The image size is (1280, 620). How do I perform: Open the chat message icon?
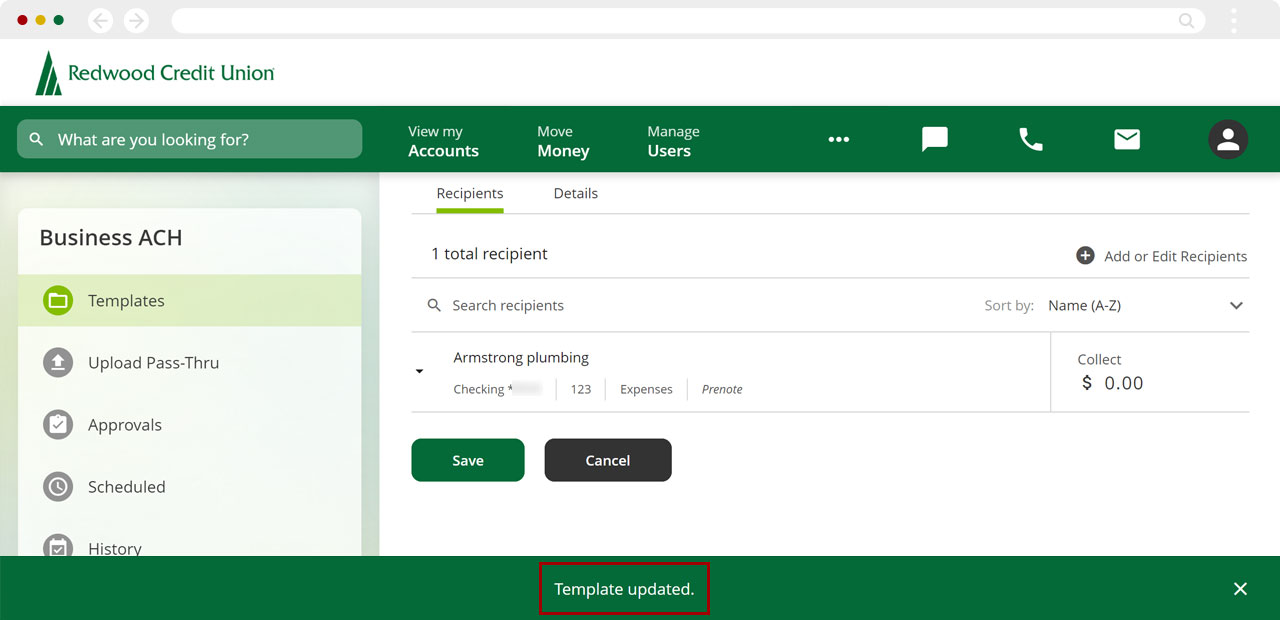click(x=934, y=139)
